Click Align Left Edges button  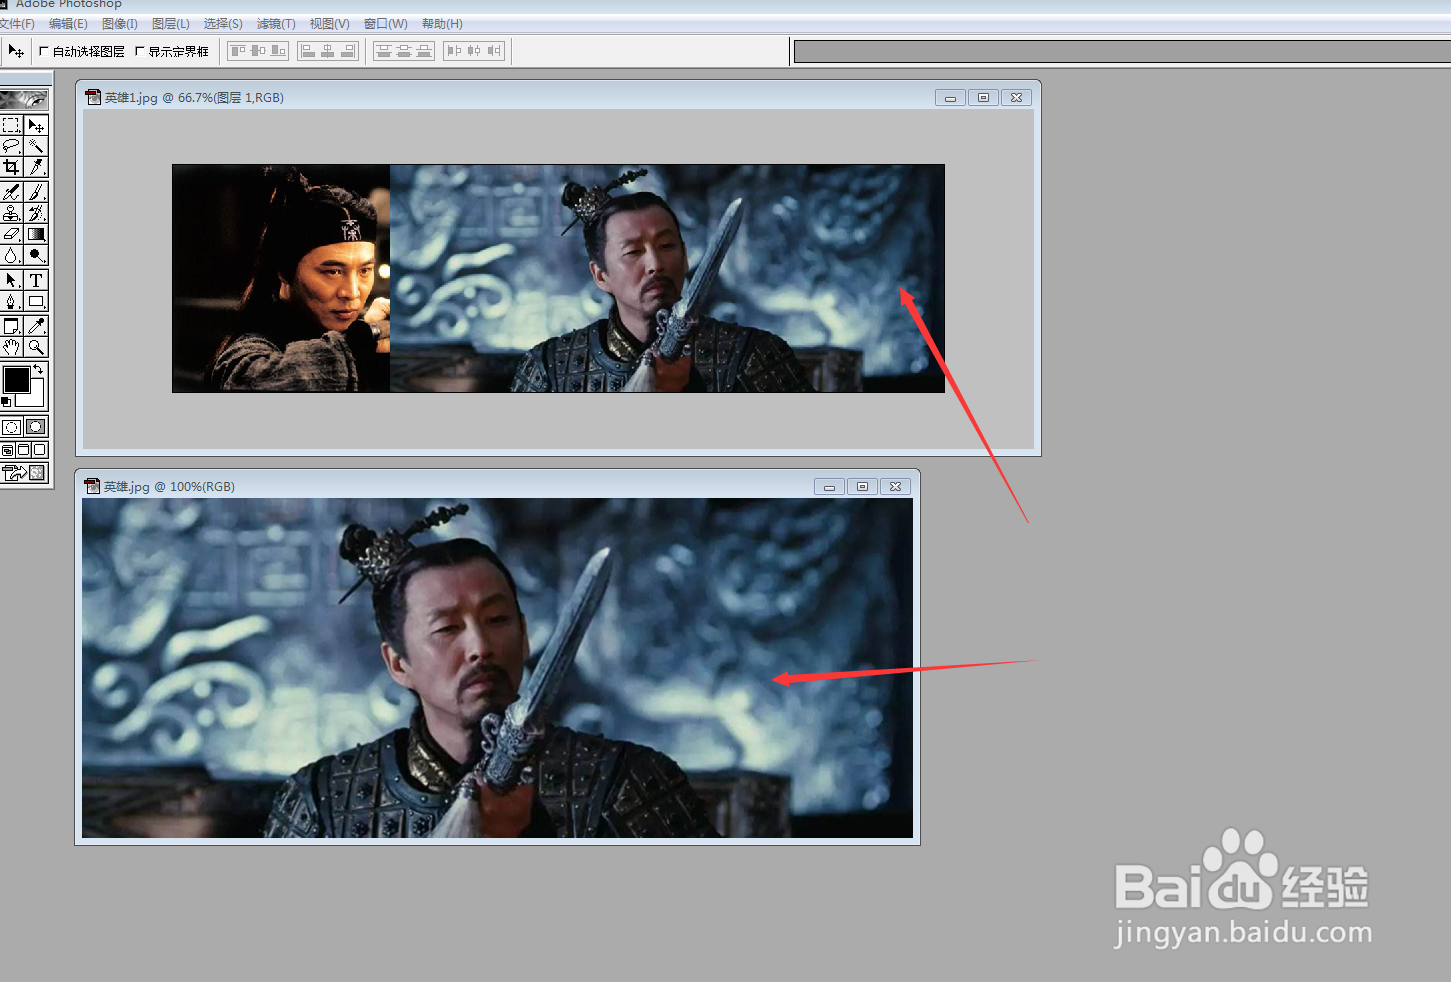pyautogui.click(x=308, y=51)
